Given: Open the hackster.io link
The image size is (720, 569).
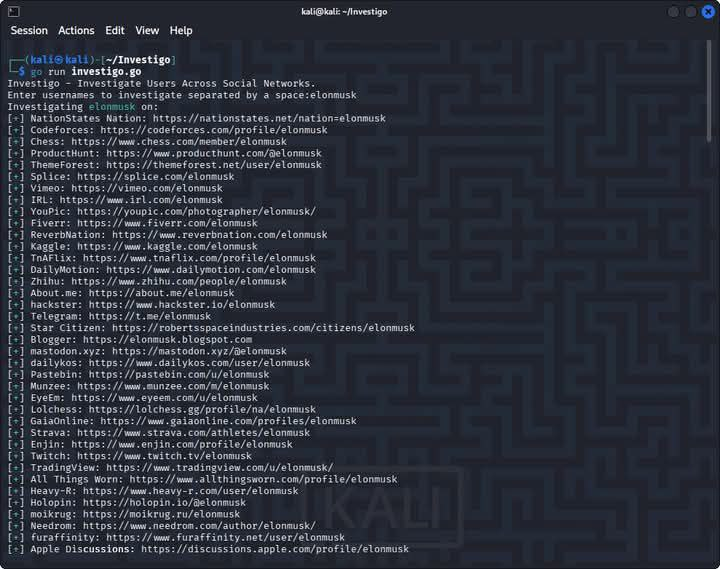Looking at the screenshot, I should pos(182,305).
